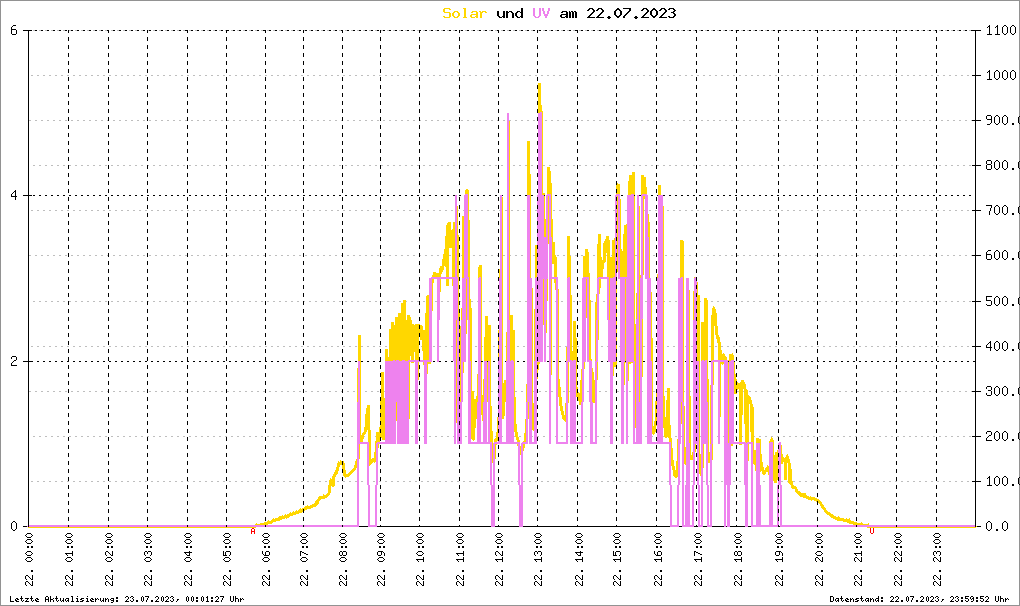Click the '22. 19:00' time axis label
The width and height of the screenshot is (1020, 606).
[779, 560]
